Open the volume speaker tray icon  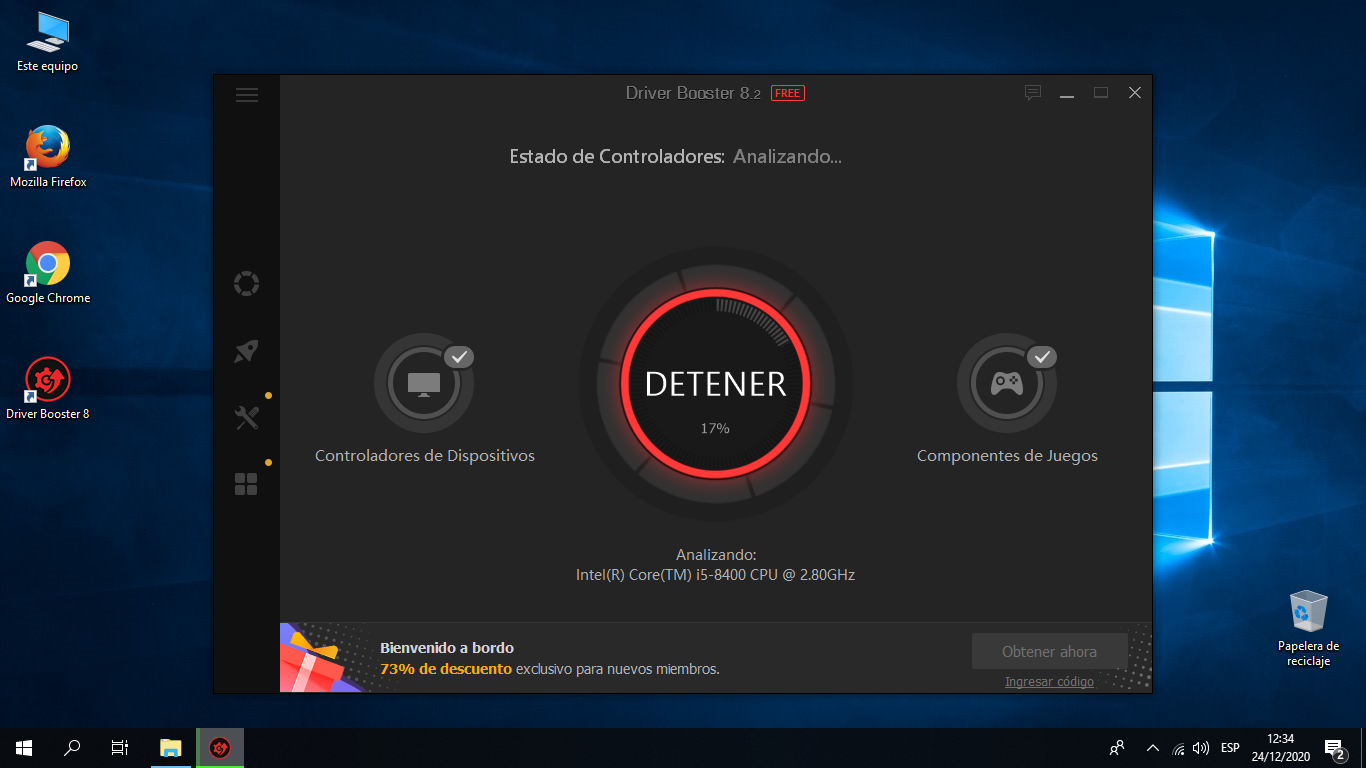(1201, 748)
